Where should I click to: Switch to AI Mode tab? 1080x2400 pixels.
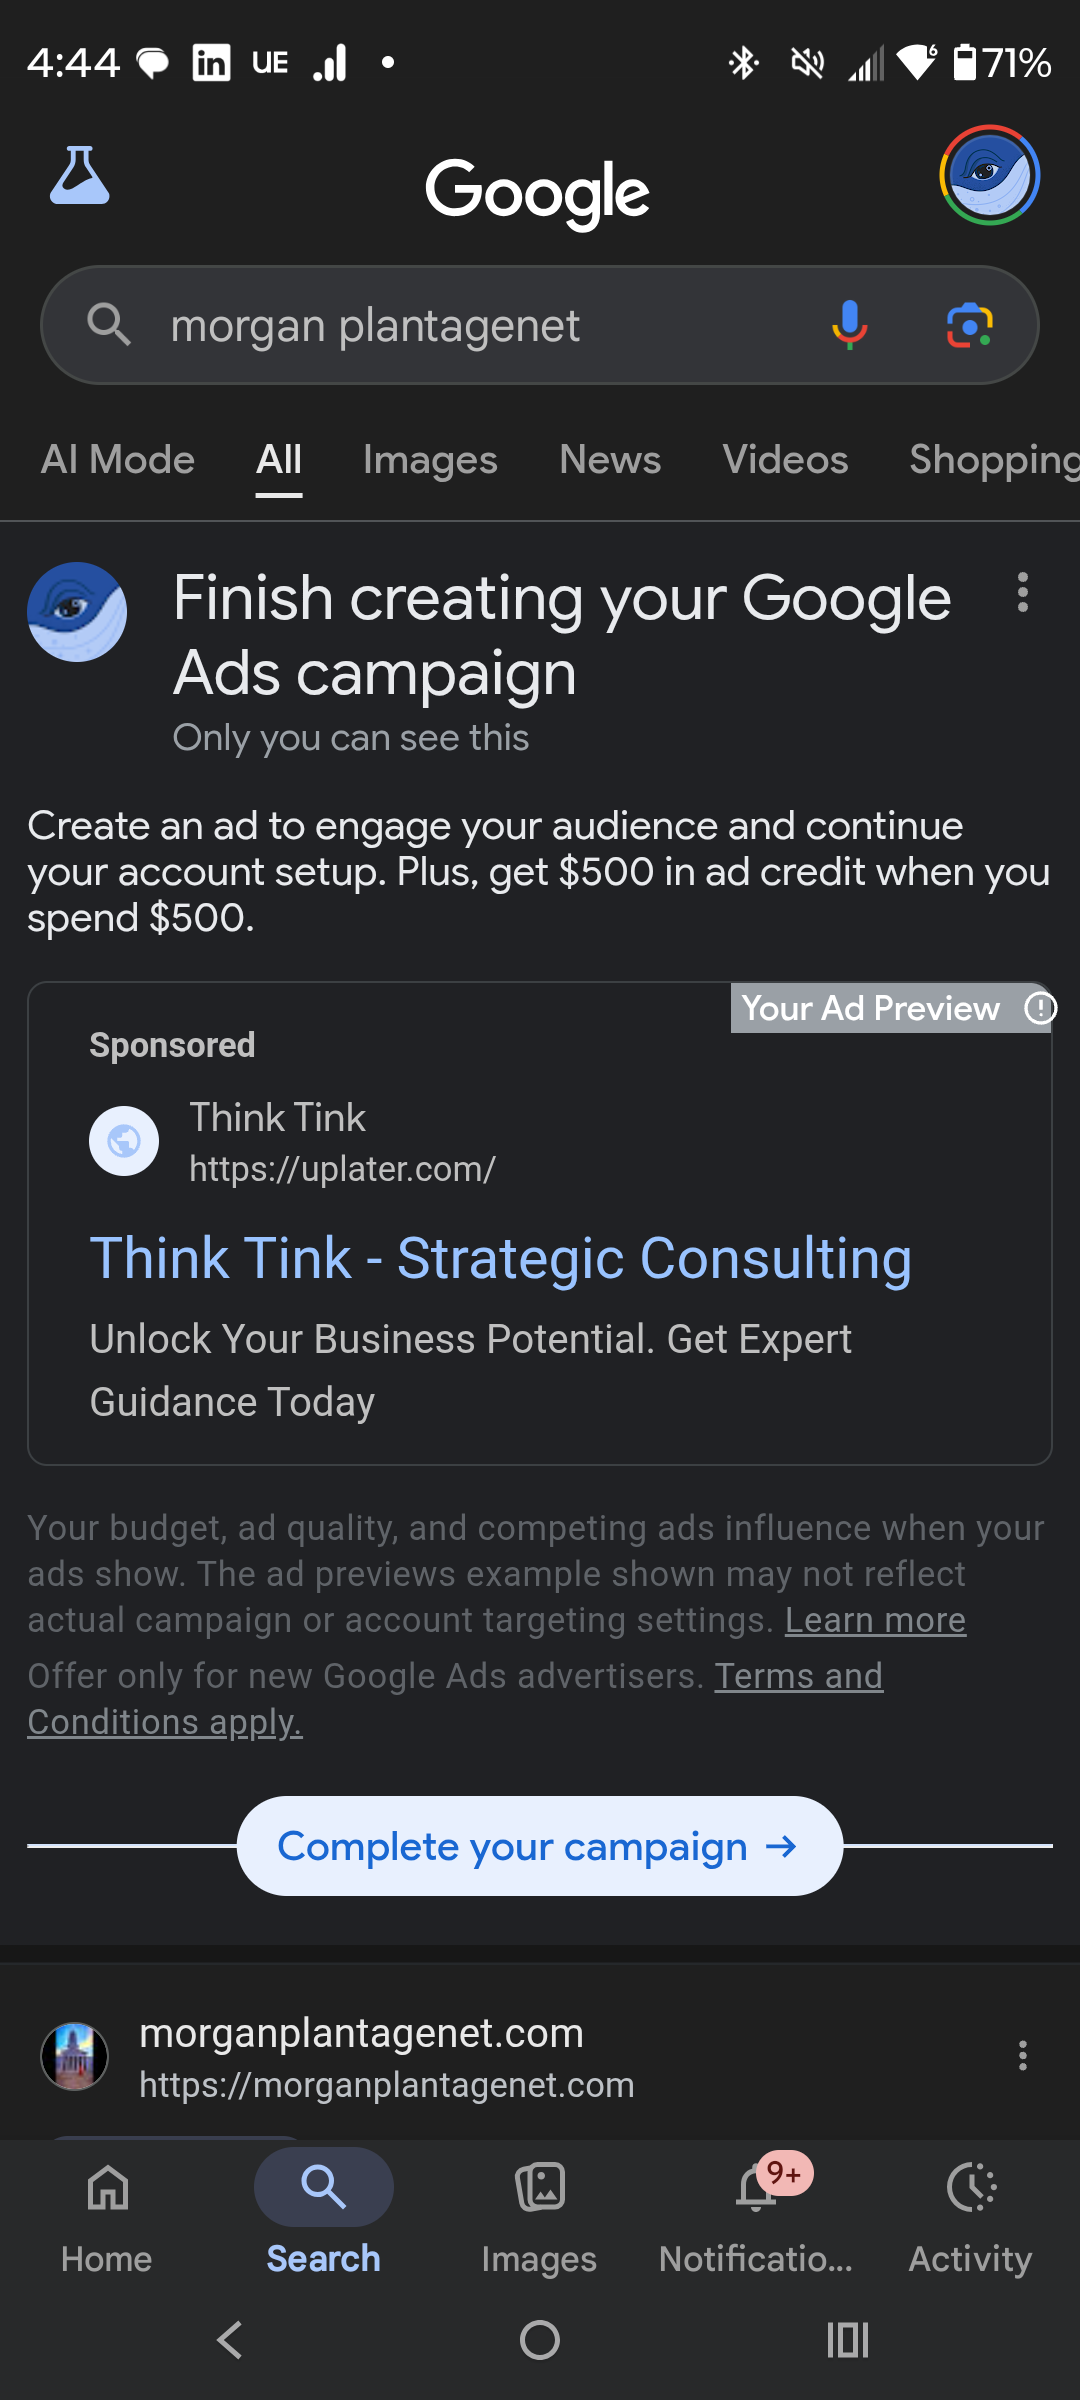tap(118, 460)
